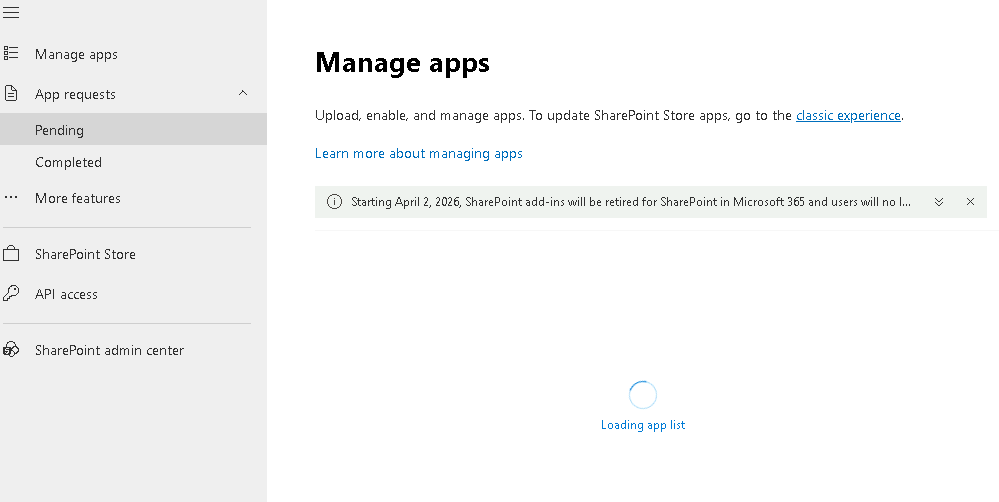999x502 pixels.
Task: Collapse the App requests section chevron
Action: (243, 93)
